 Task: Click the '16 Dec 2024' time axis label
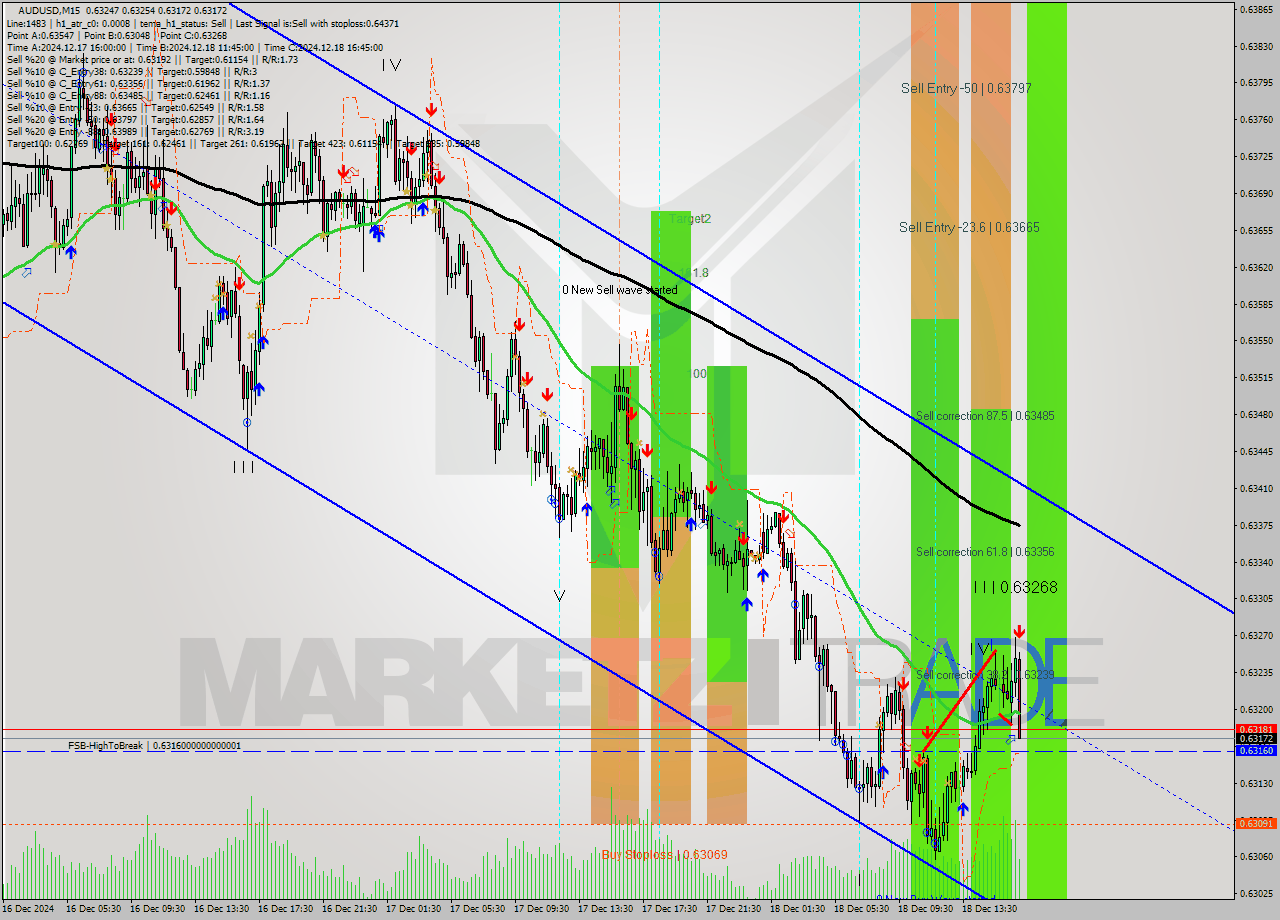click(28, 910)
